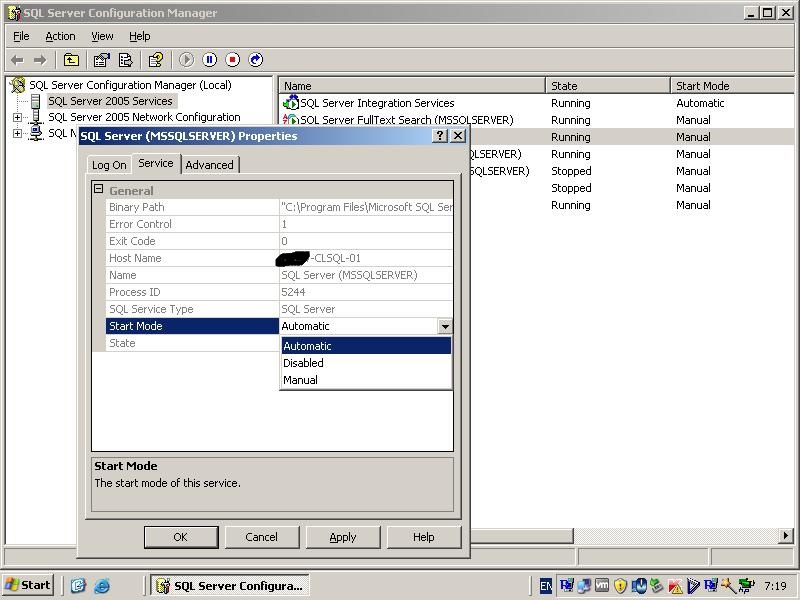Click the Pause Service toolbar icon
This screenshot has height=600, width=800.
210,60
